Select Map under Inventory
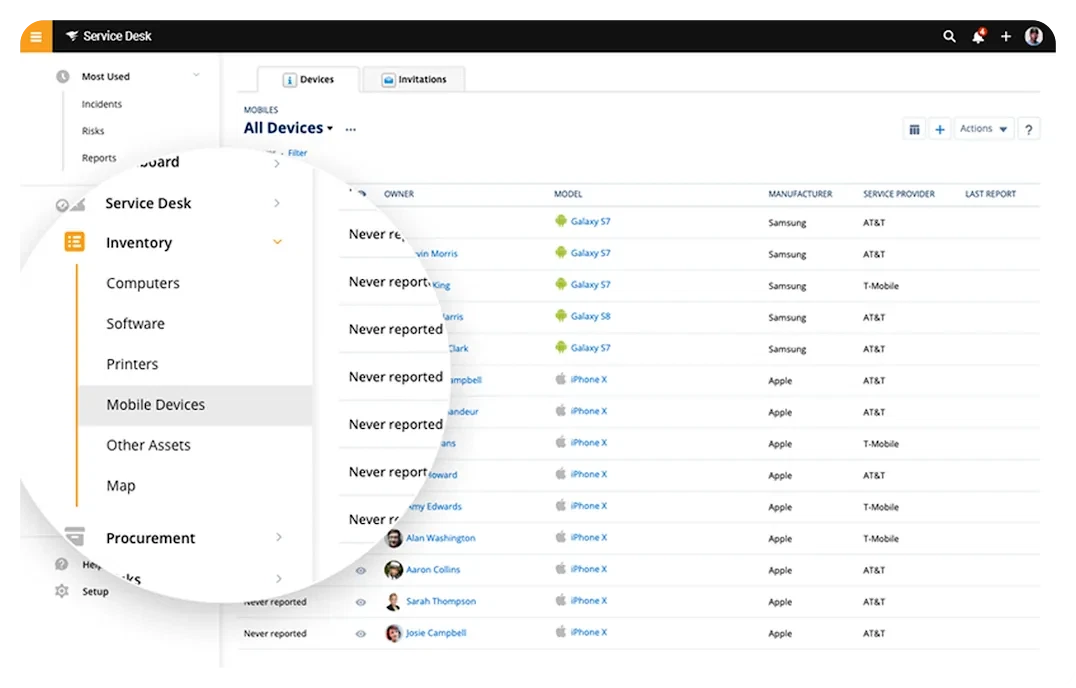The width and height of the screenshot is (1076, 688). [x=121, y=486]
